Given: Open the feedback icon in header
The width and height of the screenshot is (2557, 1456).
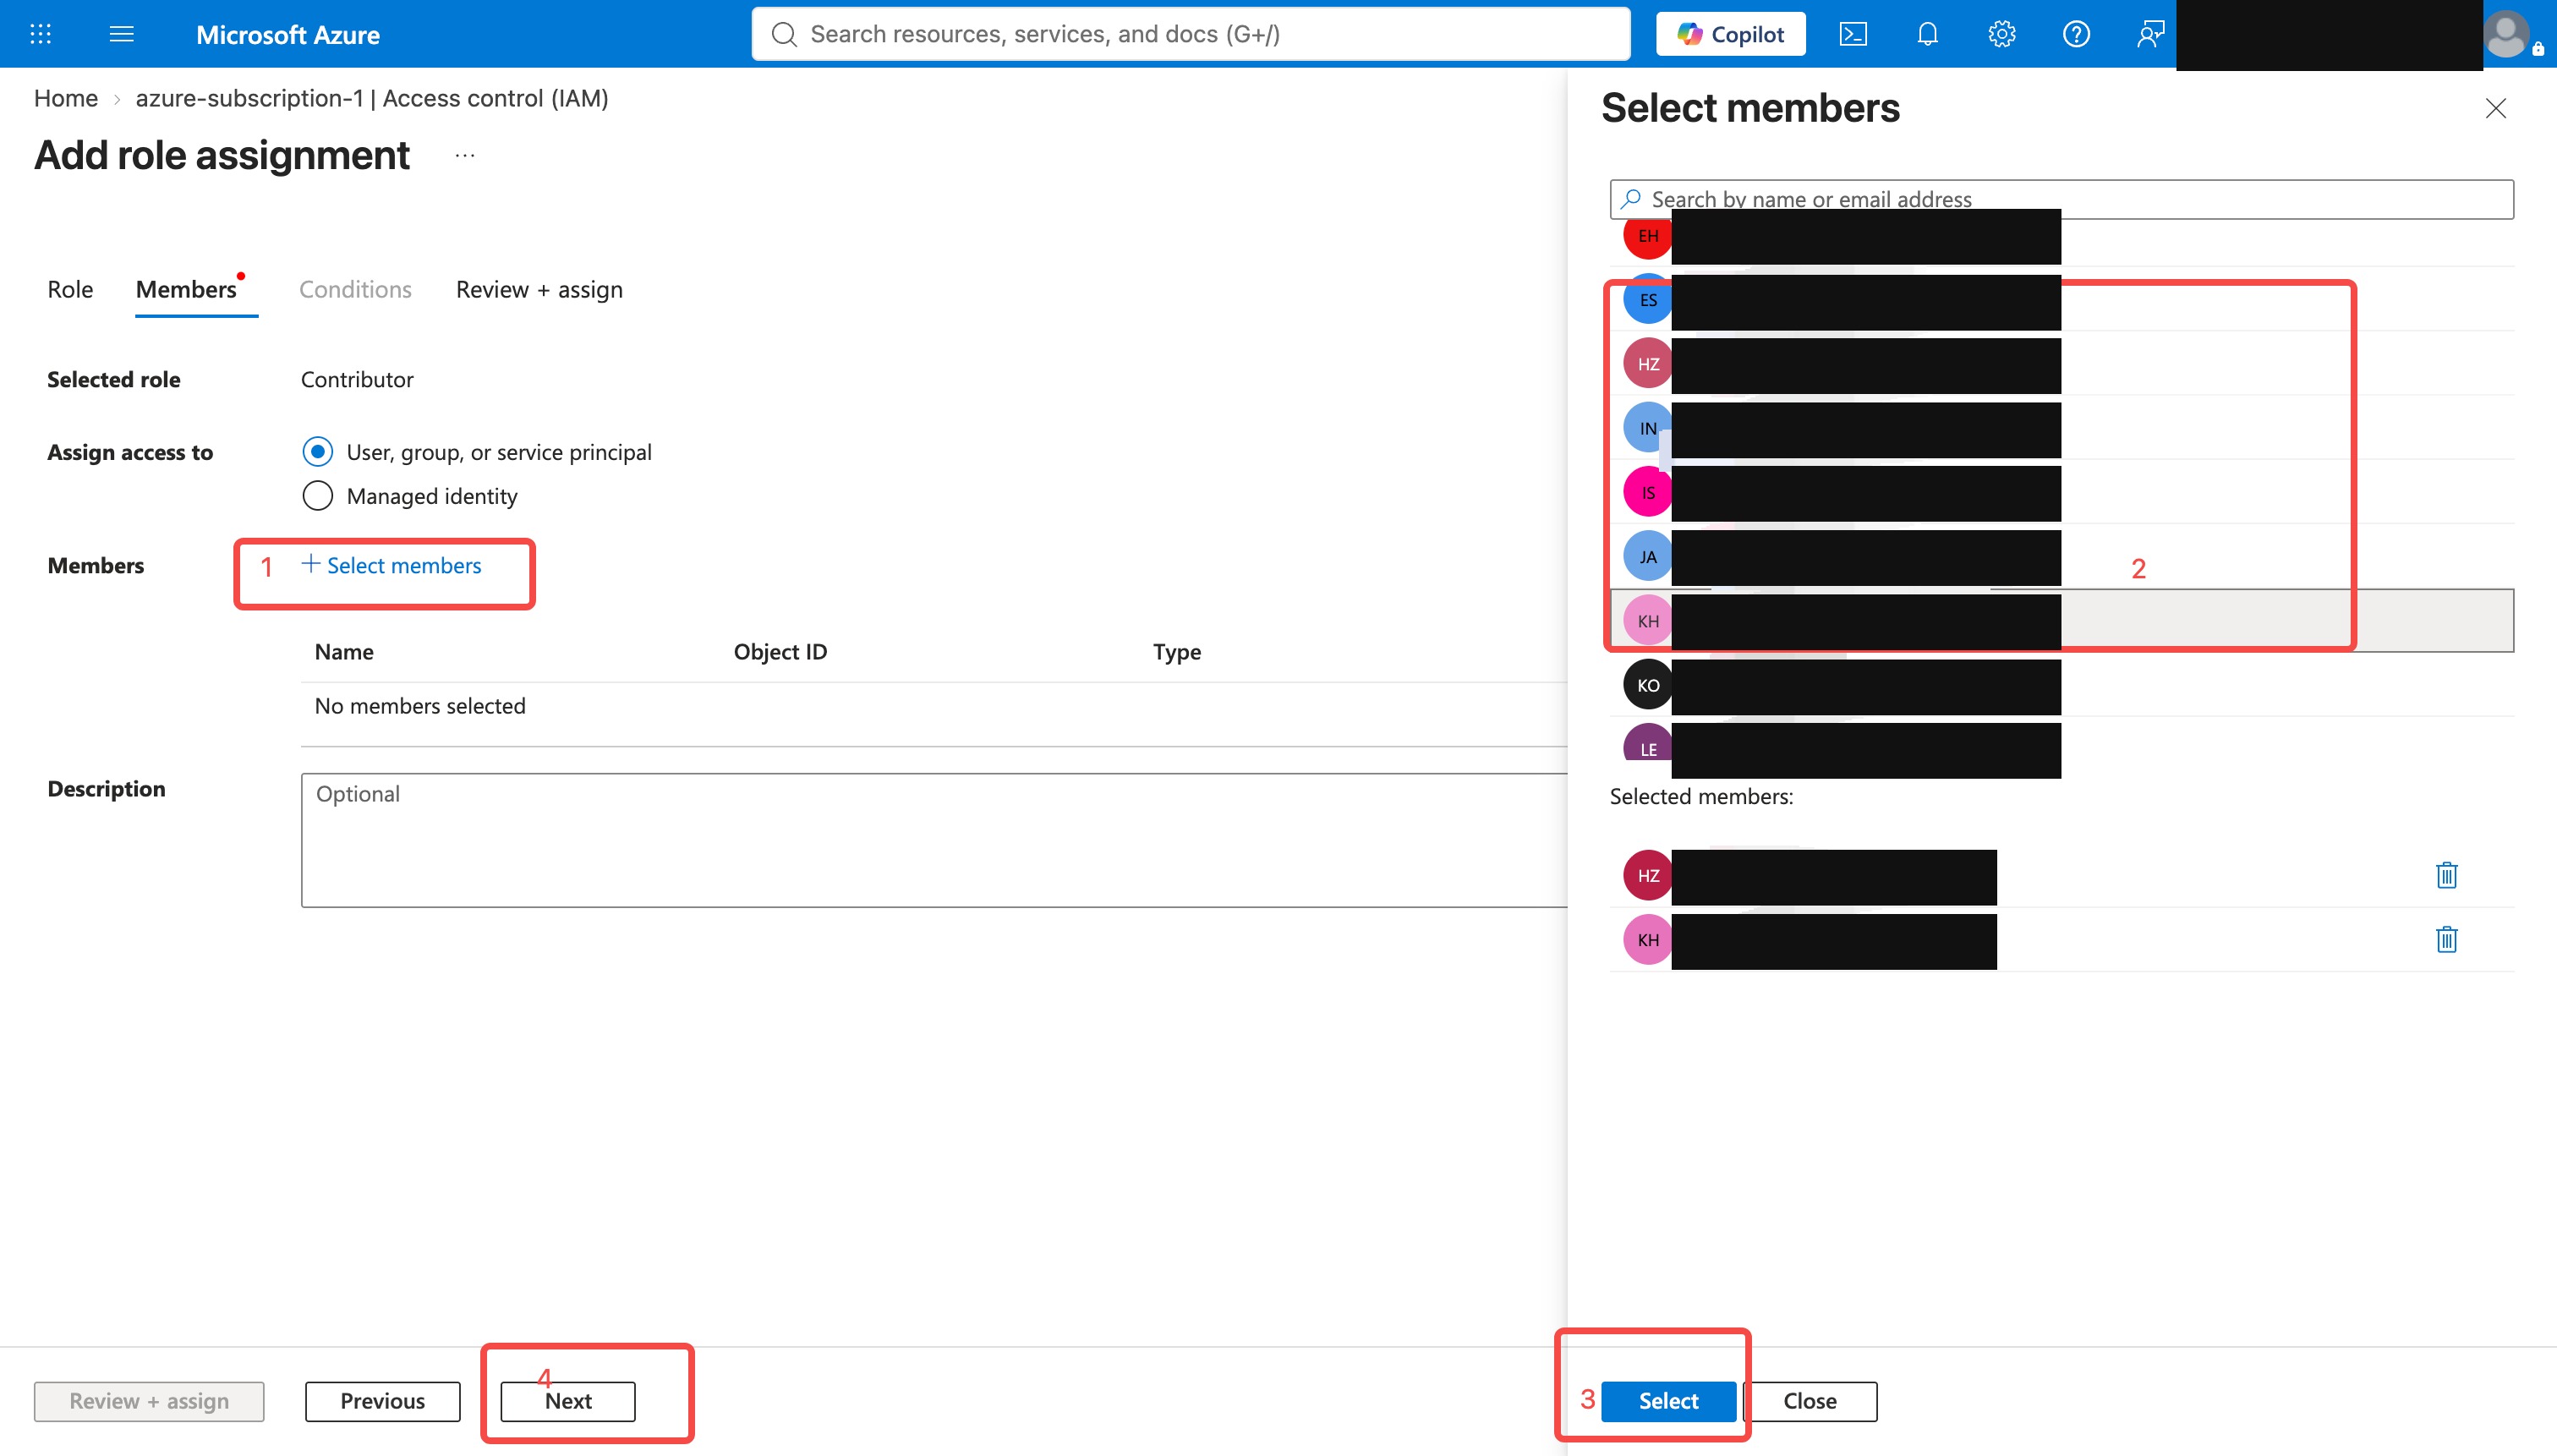Looking at the screenshot, I should 2150,34.
